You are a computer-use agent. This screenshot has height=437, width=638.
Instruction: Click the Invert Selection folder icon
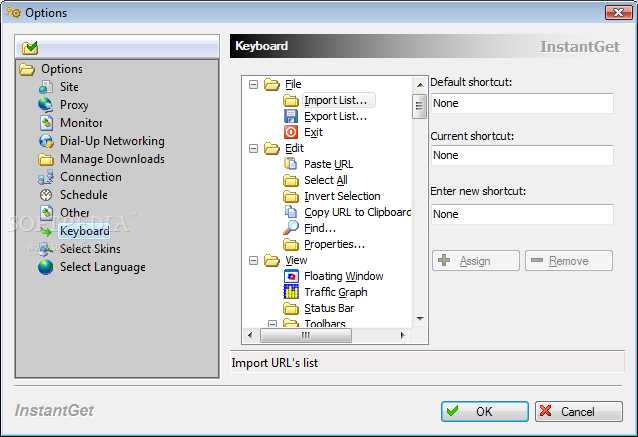tap(291, 196)
